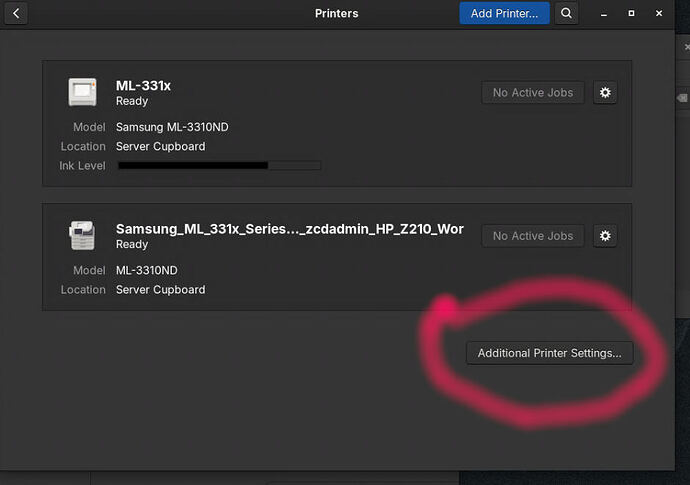Click the Samsung_ML_331x_Series multifunction printer icon
Viewport: 690px width, 485px height.
83,236
